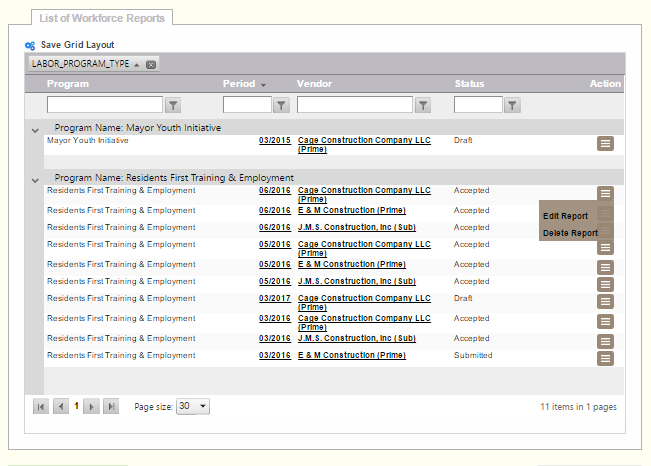651x466 pixels.
Task: Go to the first page of the grid
Action: coord(41,407)
